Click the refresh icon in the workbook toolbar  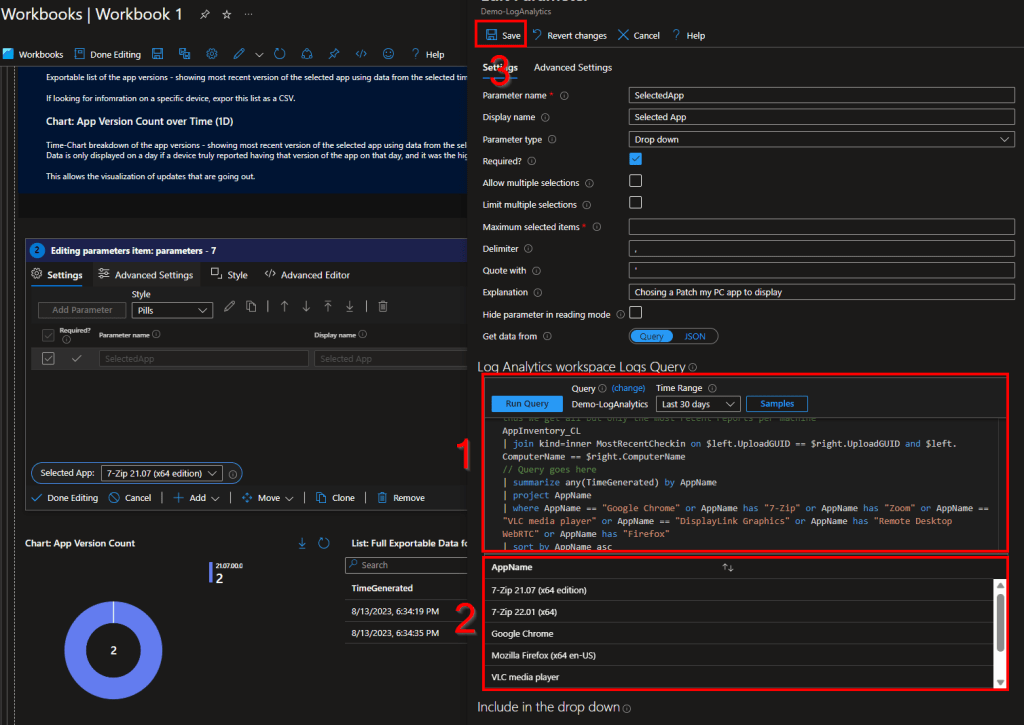pos(280,54)
